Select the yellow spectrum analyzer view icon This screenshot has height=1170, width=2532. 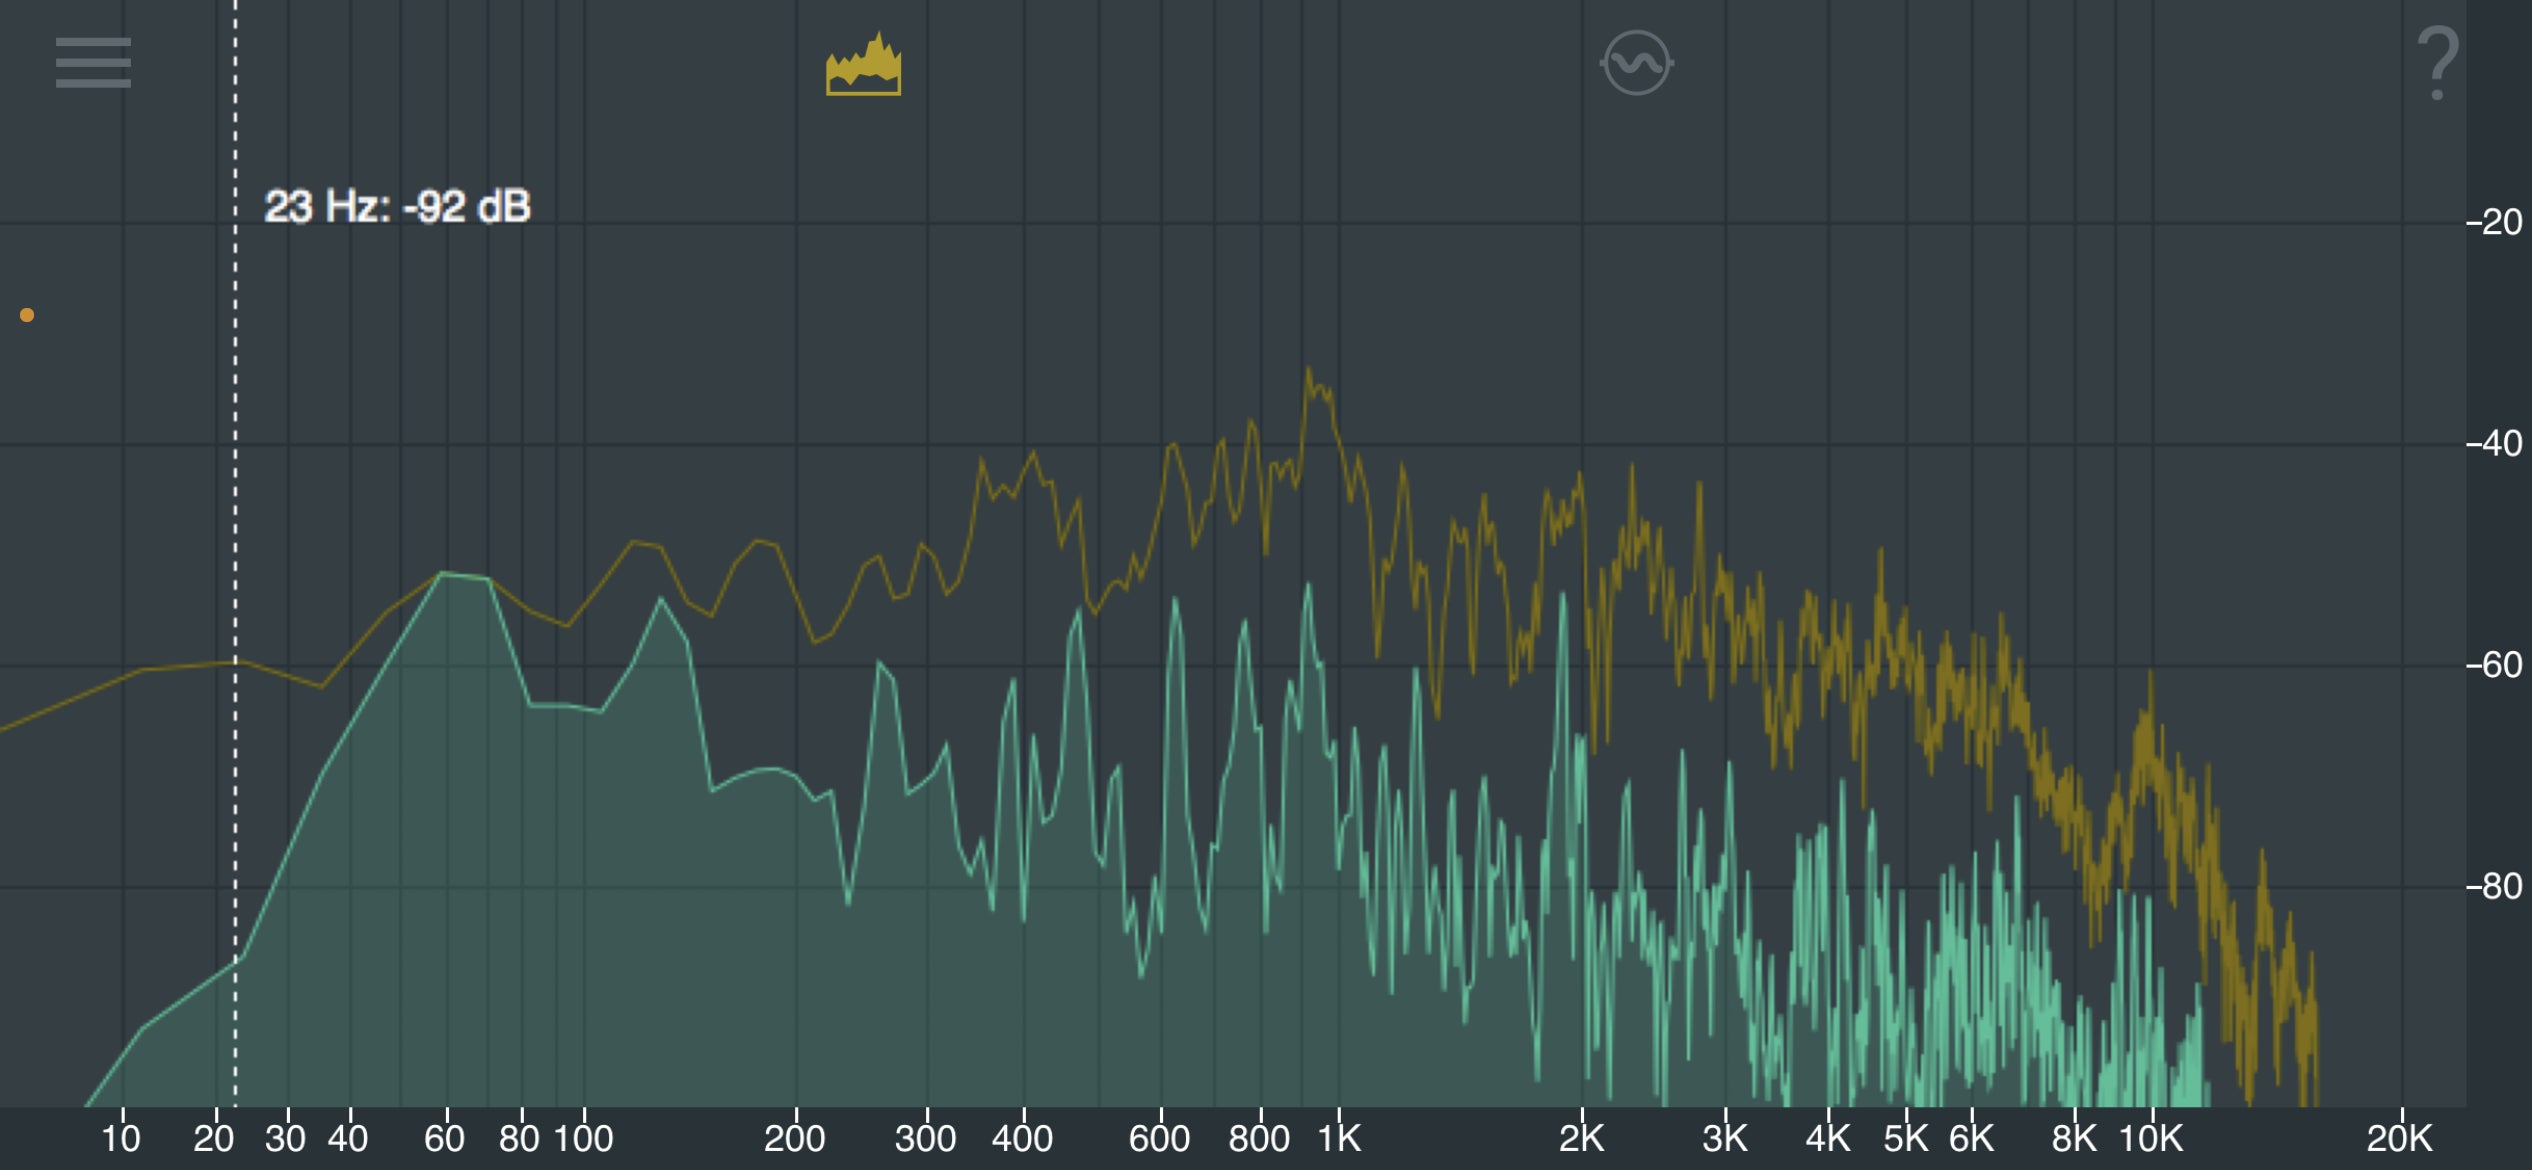(x=863, y=65)
